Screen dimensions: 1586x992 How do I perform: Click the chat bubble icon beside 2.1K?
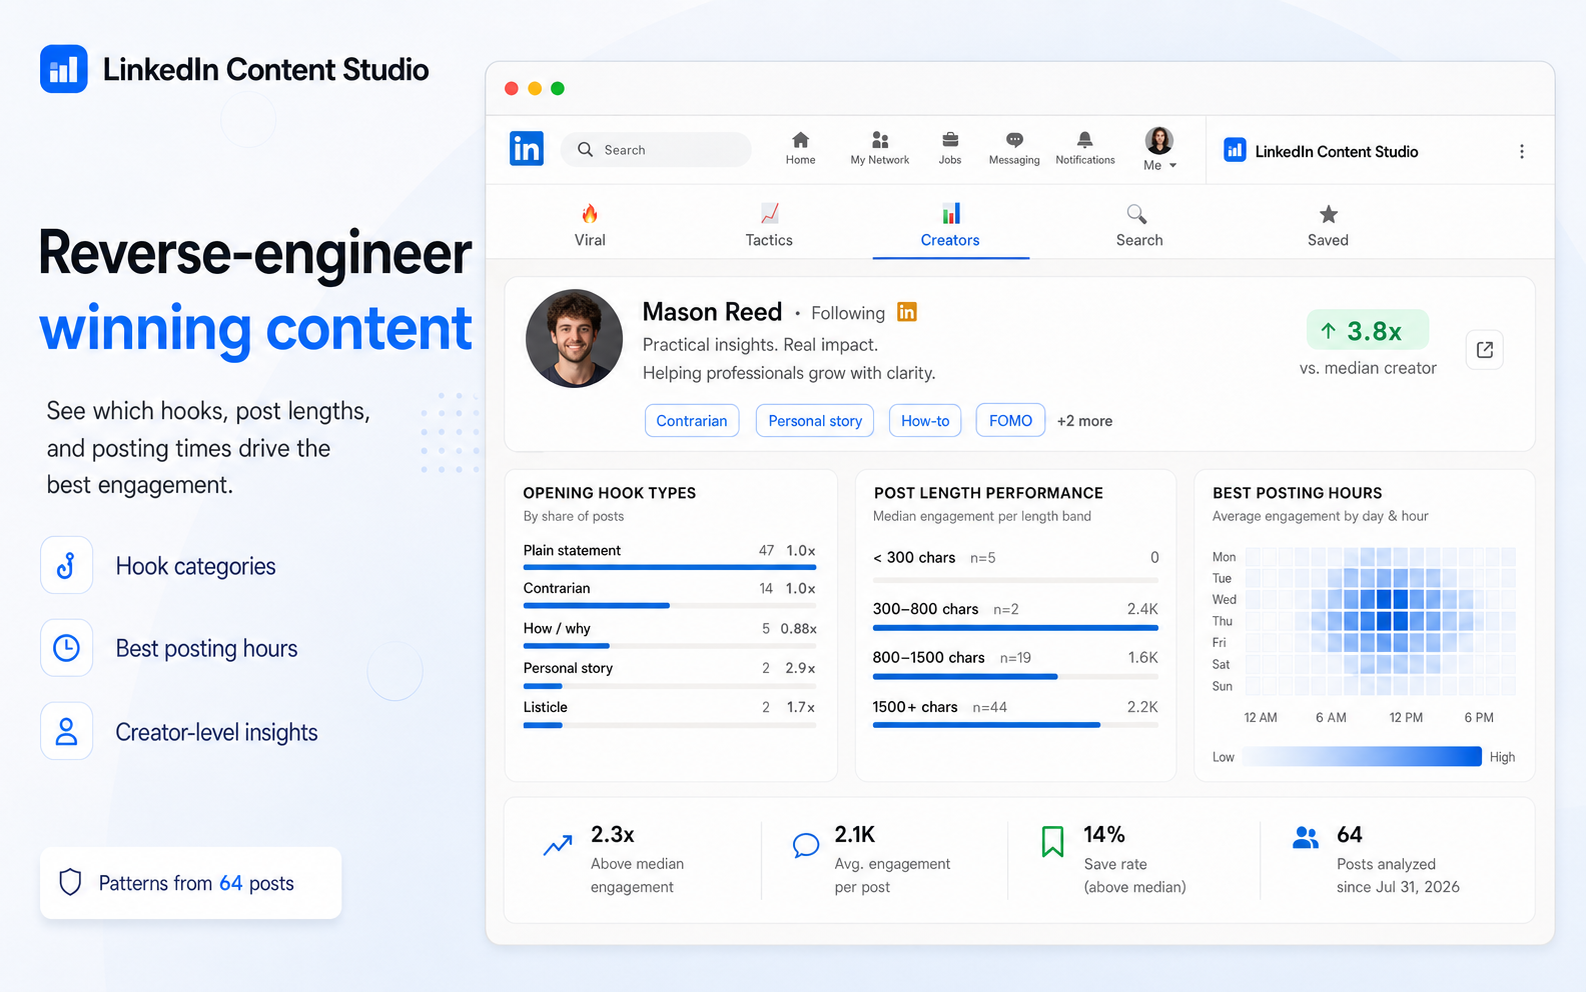click(x=805, y=845)
